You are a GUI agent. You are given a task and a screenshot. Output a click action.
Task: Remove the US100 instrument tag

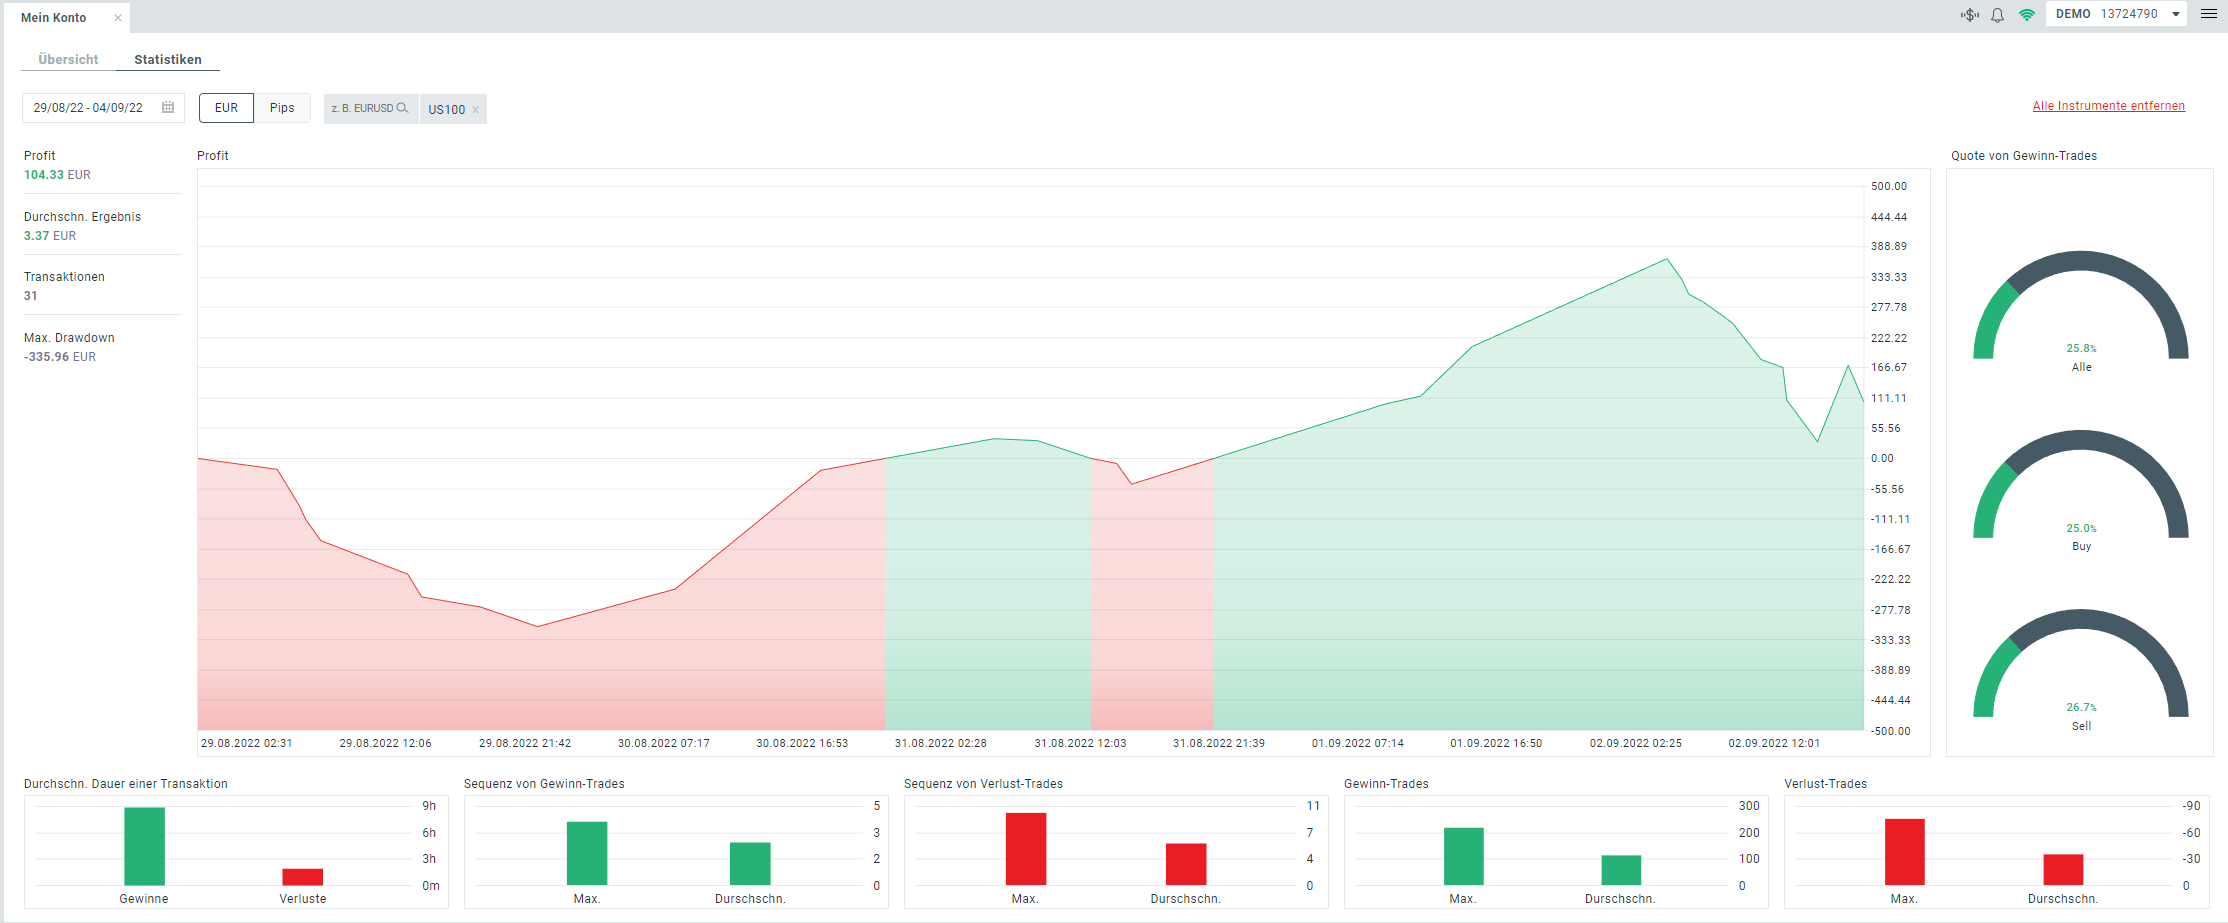pyautogui.click(x=476, y=110)
